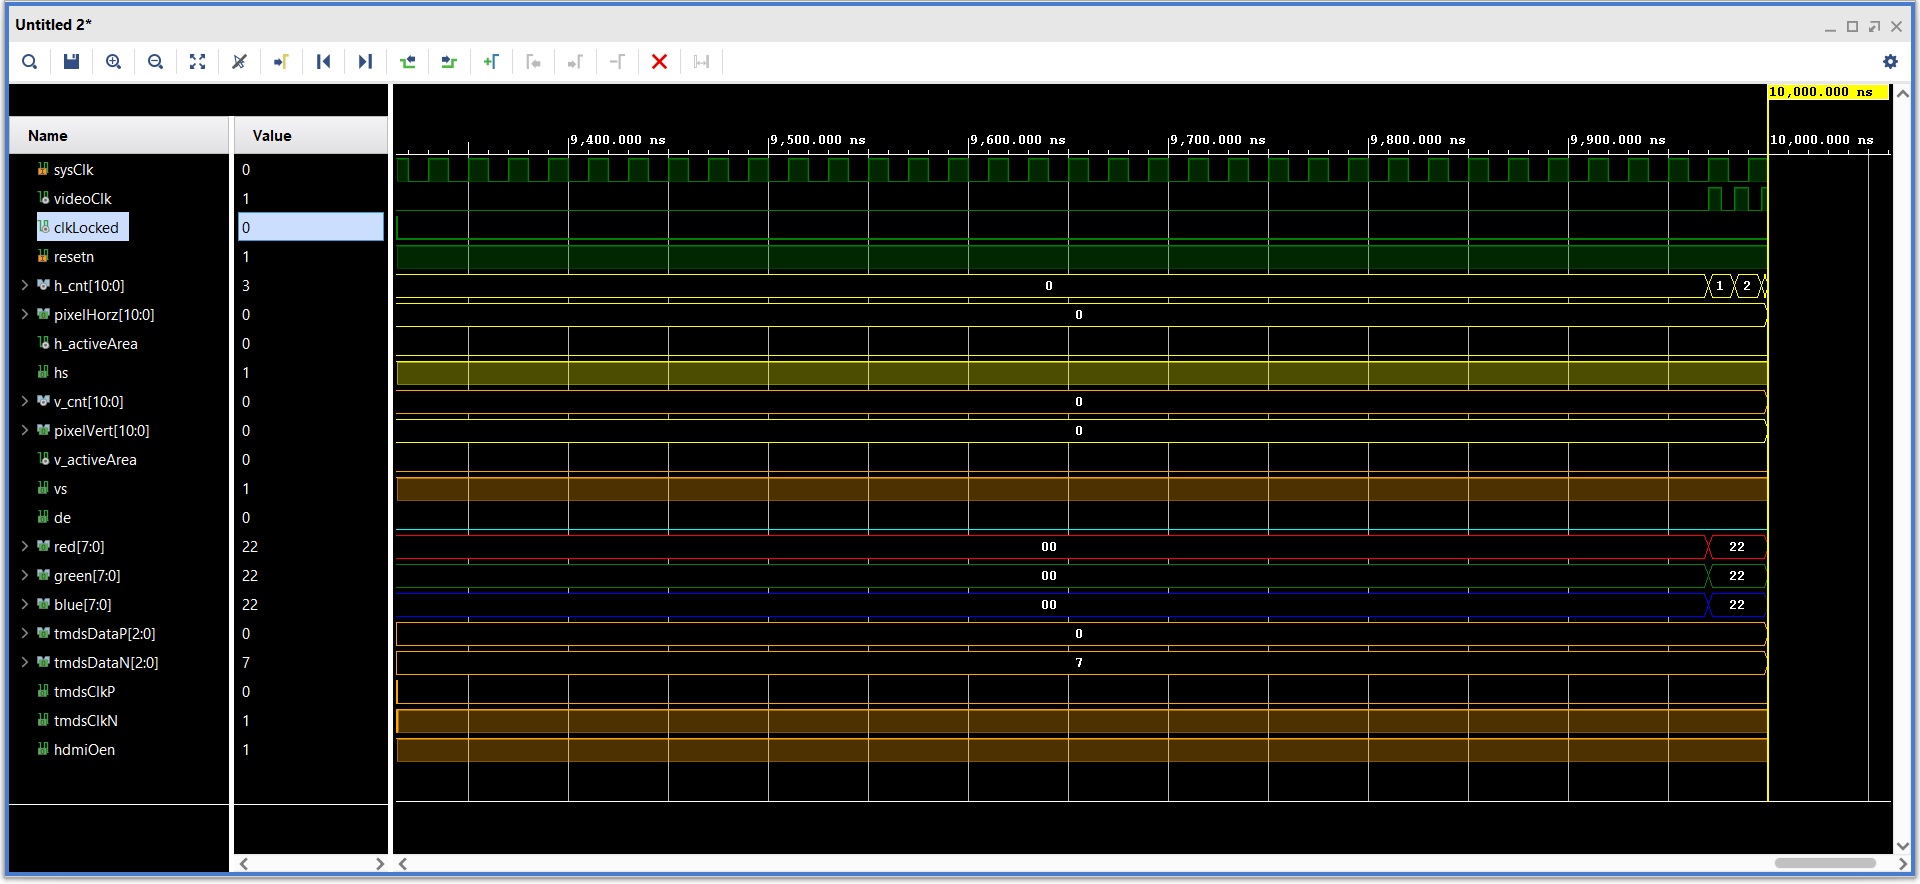The height and width of the screenshot is (884, 1920).
Task: Select the clkLocked signal
Action: (83, 228)
